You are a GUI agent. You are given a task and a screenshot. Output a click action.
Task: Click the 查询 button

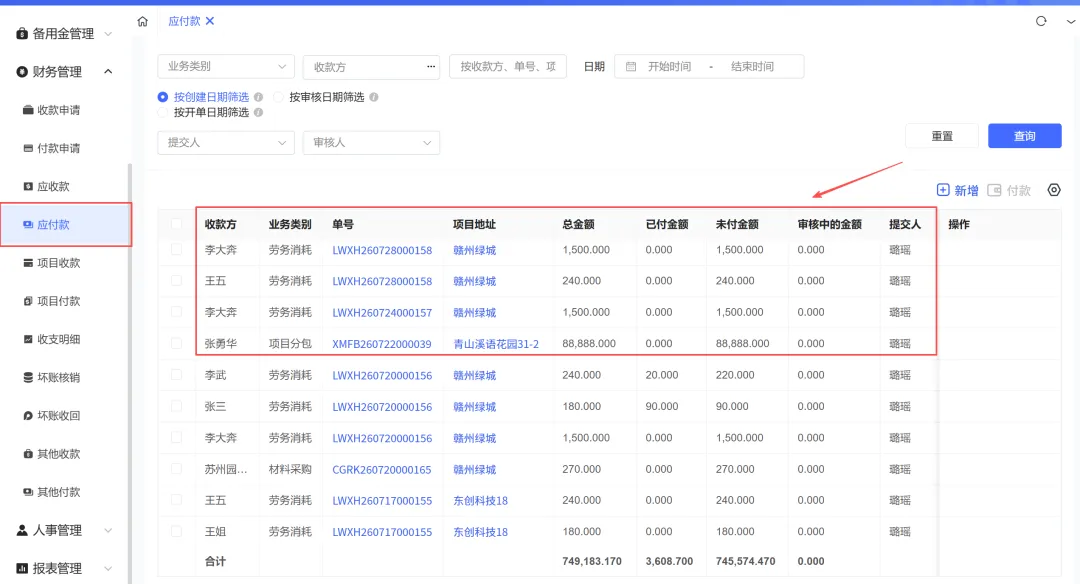click(x=1024, y=136)
